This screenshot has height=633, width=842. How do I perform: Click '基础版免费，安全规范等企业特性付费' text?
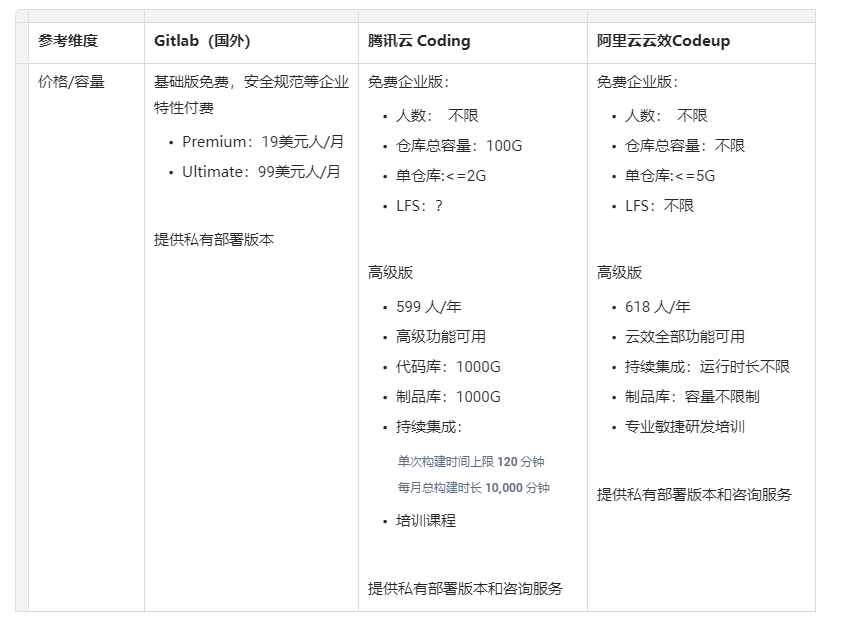tap(251, 94)
